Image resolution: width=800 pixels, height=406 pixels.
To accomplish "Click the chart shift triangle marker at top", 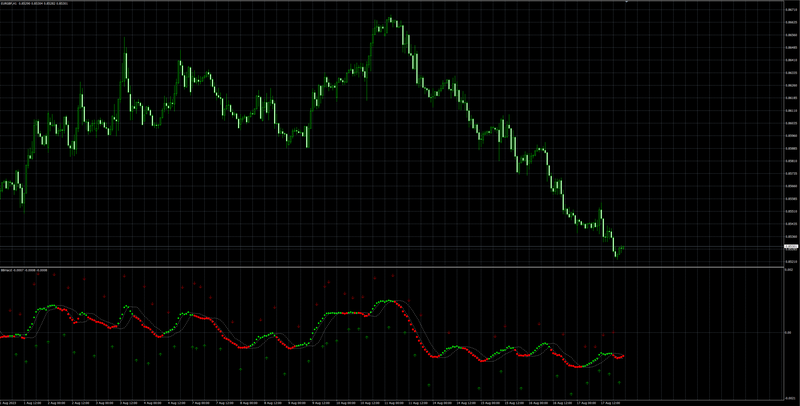I will (627, 2).
